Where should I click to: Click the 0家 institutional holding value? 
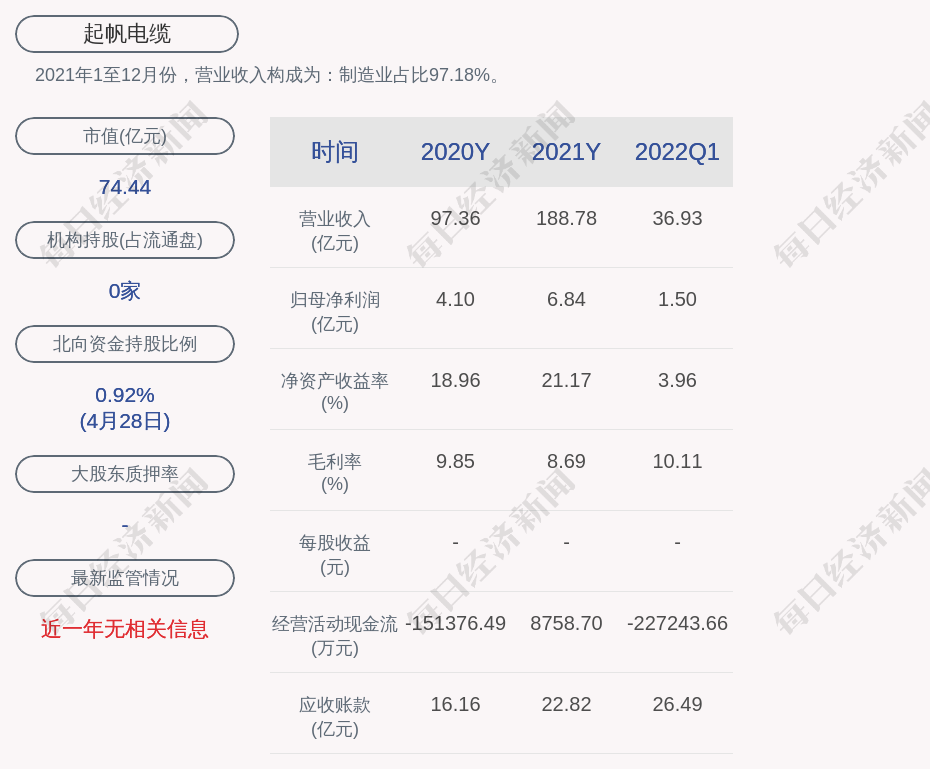pos(125,291)
